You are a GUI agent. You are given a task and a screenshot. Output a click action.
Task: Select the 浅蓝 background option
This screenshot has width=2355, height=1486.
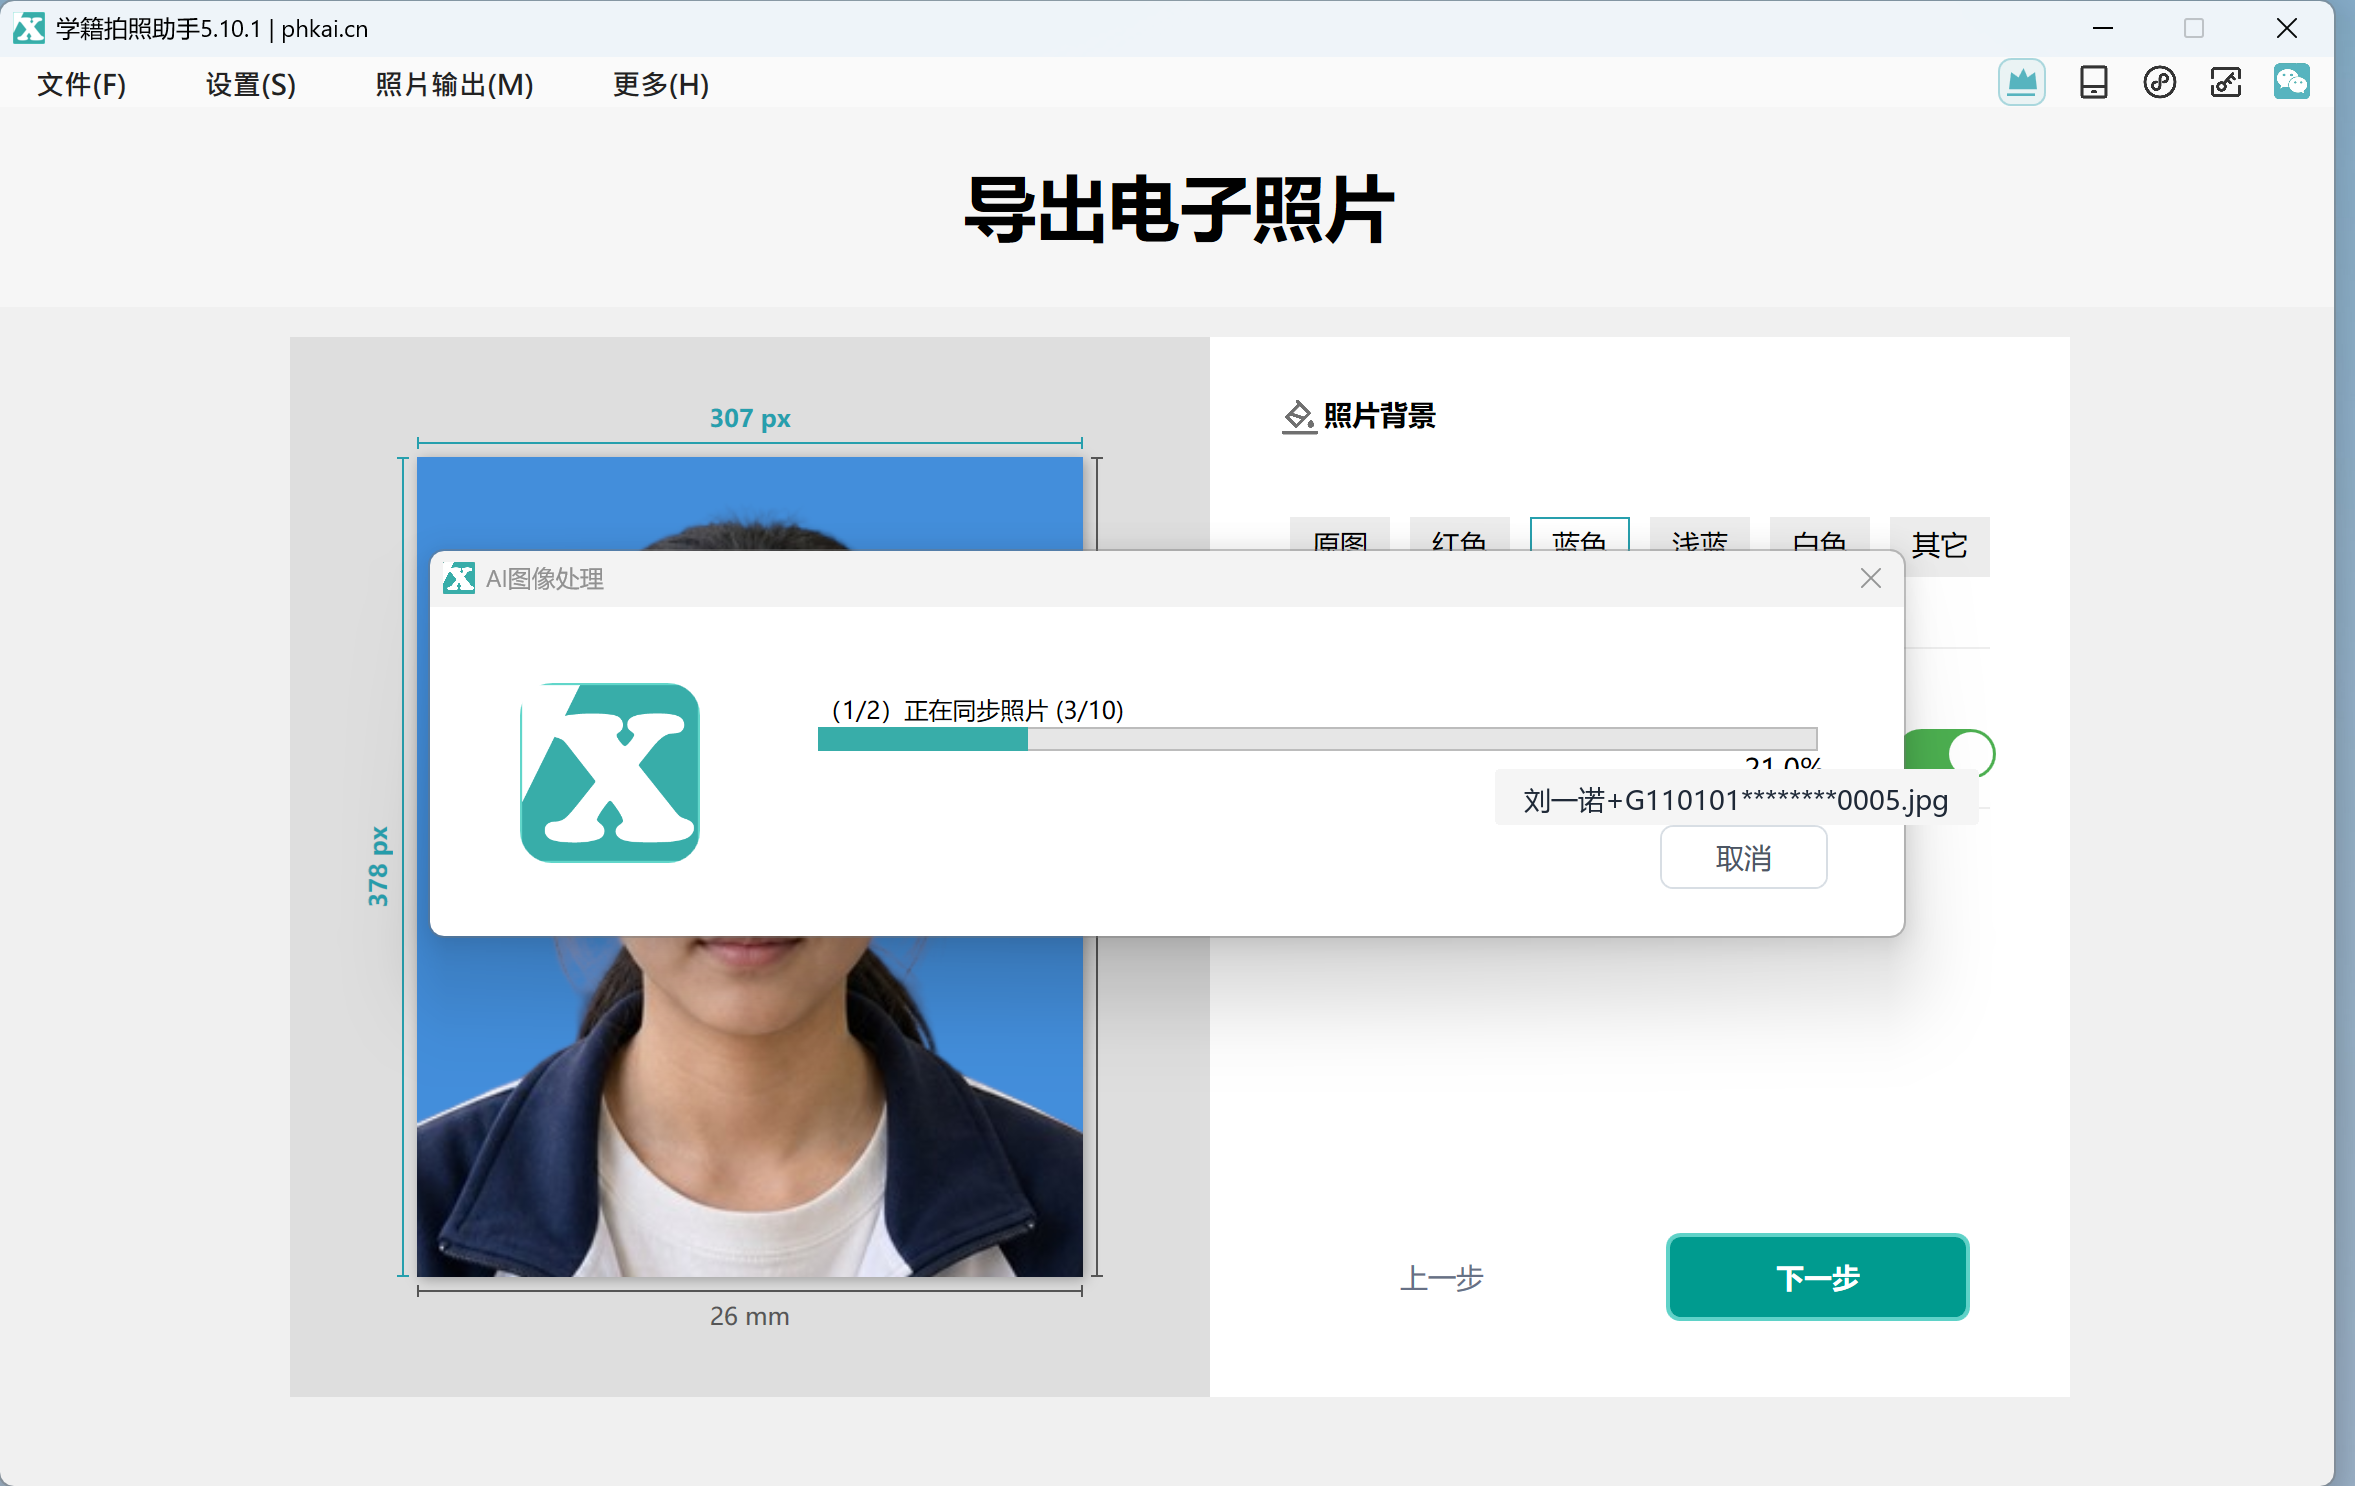point(1699,535)
